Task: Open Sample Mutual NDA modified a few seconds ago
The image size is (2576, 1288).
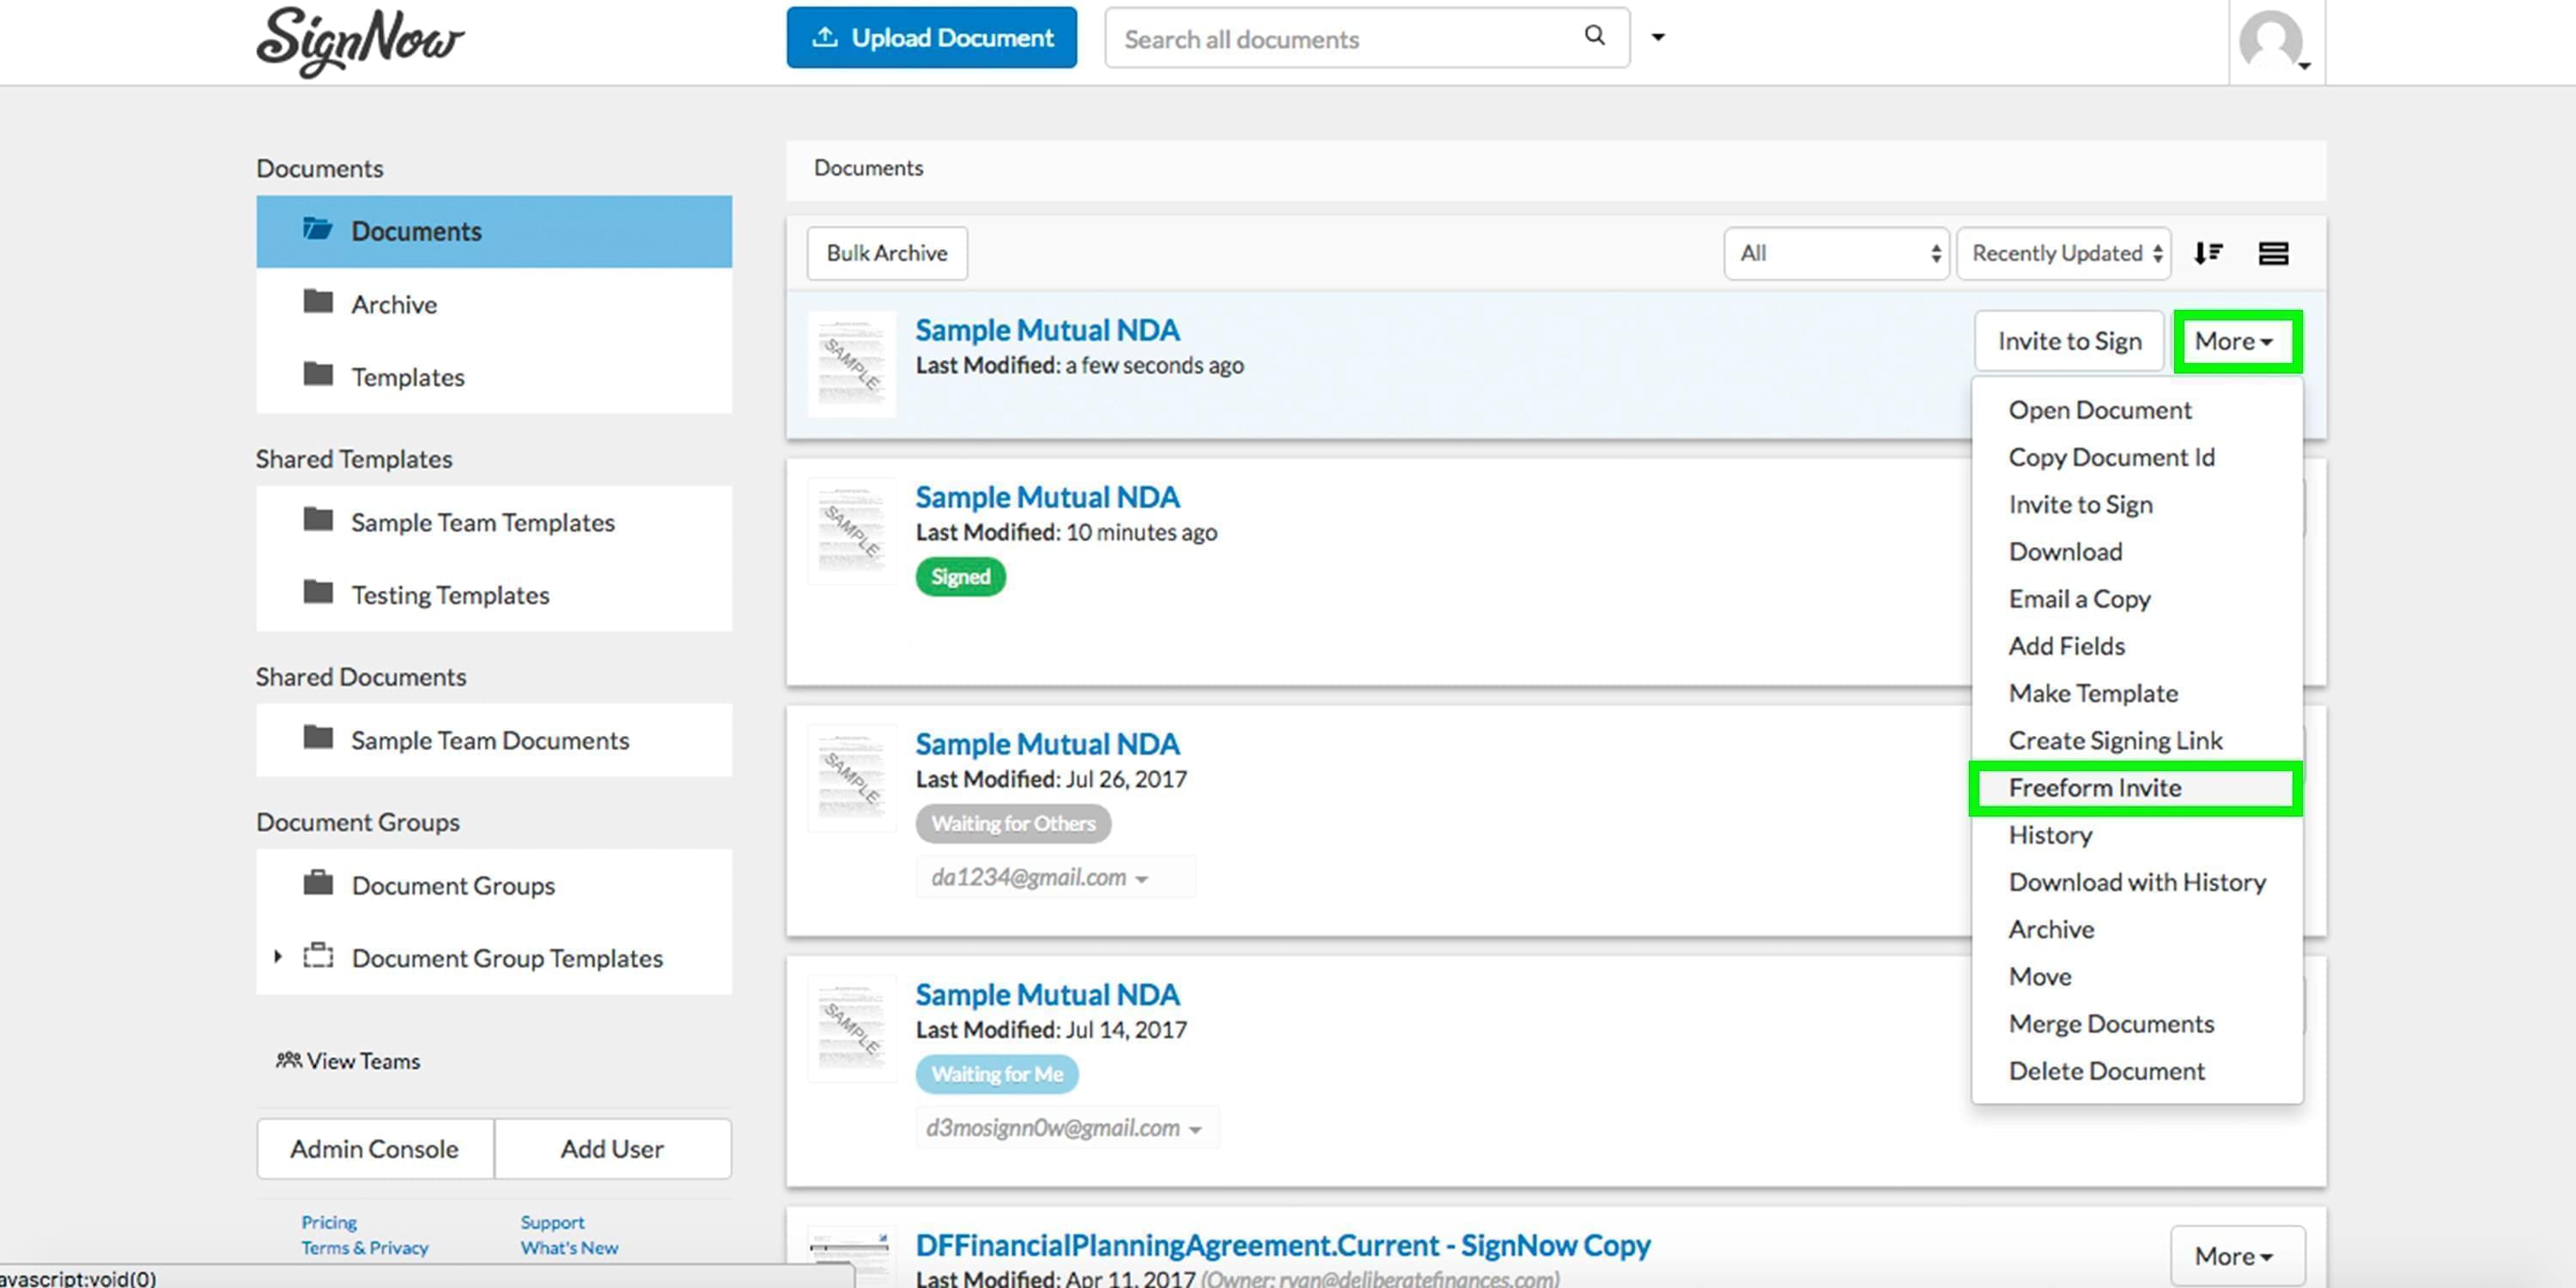Action: tap(1047, 330)
